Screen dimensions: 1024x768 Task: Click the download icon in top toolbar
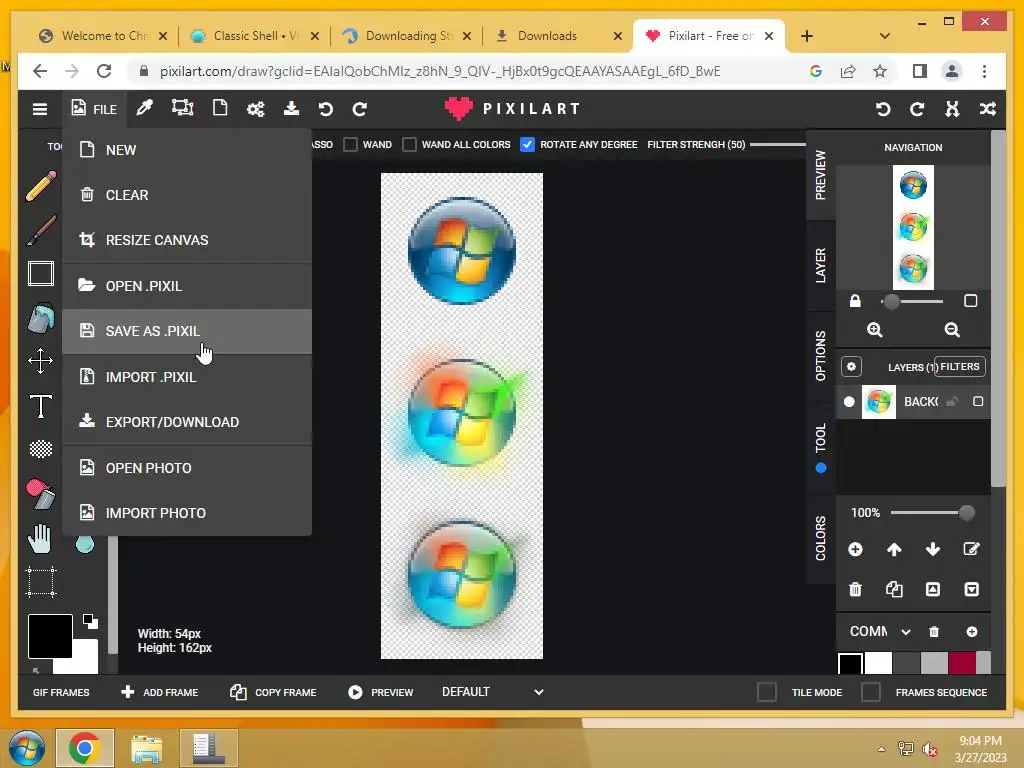[x=291, y=108]
